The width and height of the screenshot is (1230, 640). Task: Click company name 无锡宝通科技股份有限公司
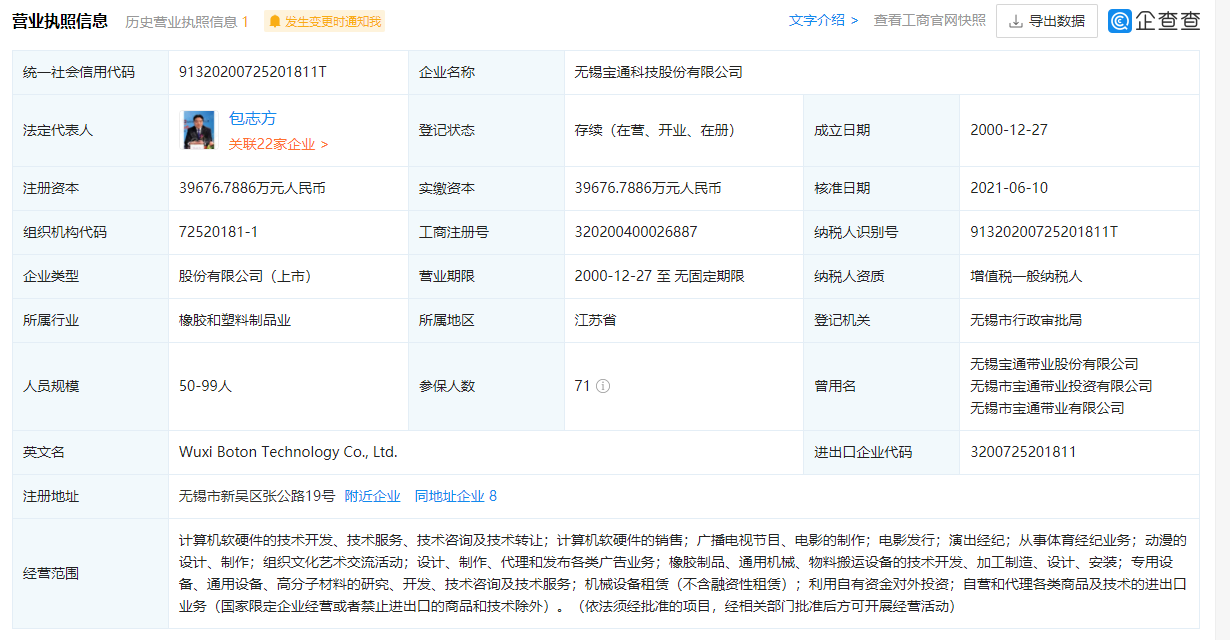click(x=658, y=72)
